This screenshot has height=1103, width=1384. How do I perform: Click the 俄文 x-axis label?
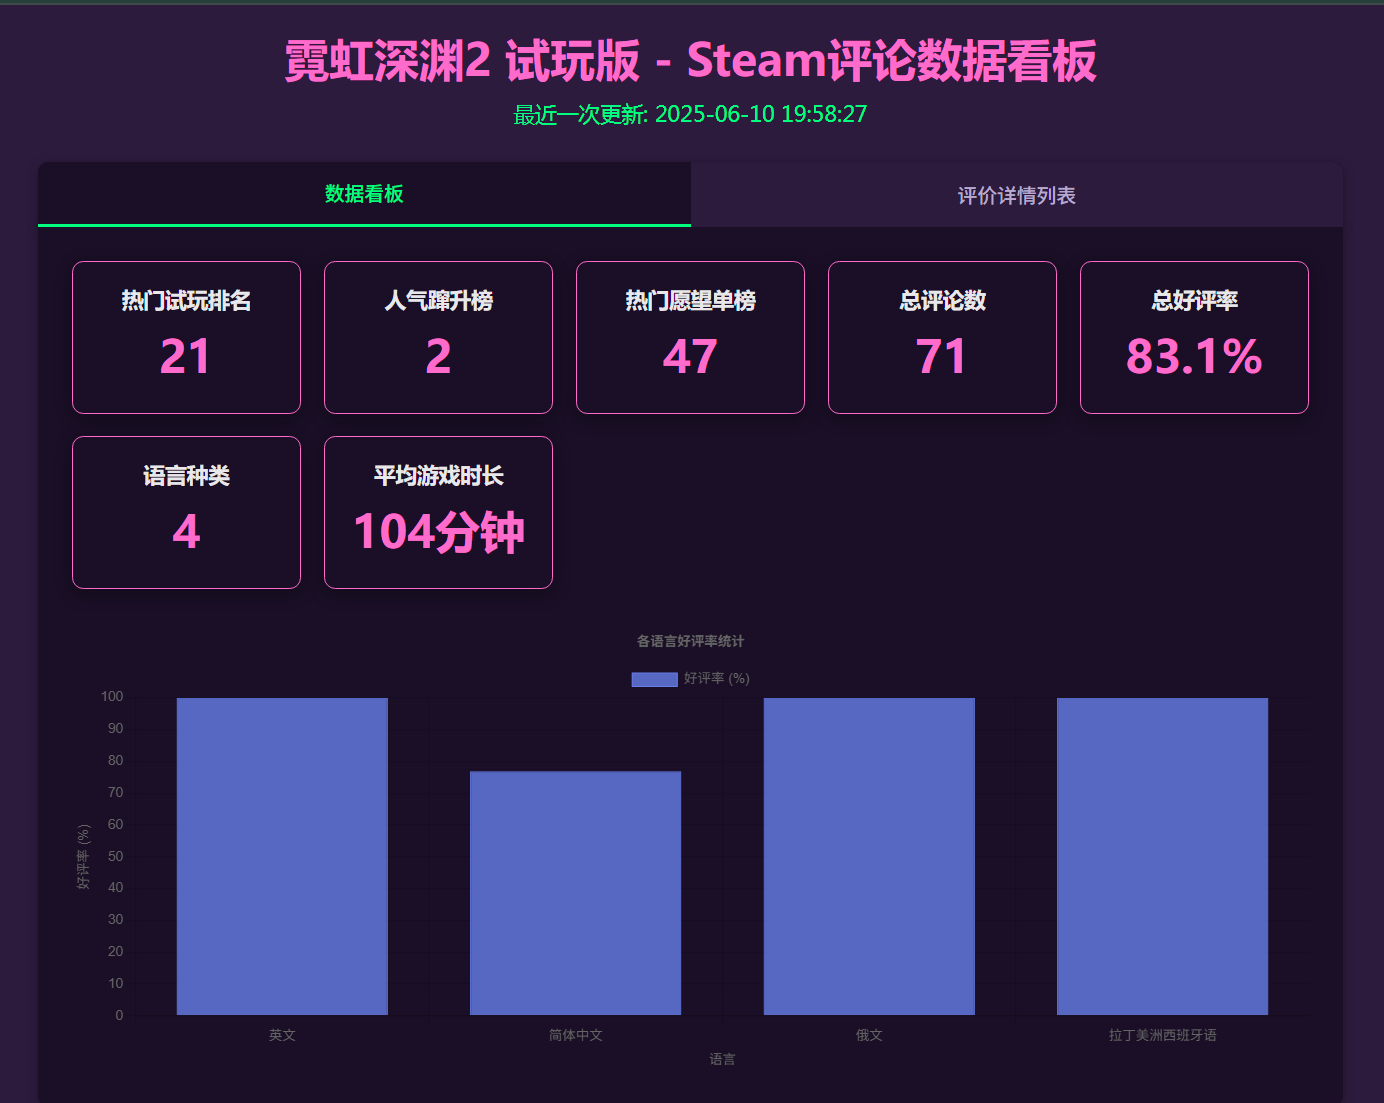point(869,1035)
